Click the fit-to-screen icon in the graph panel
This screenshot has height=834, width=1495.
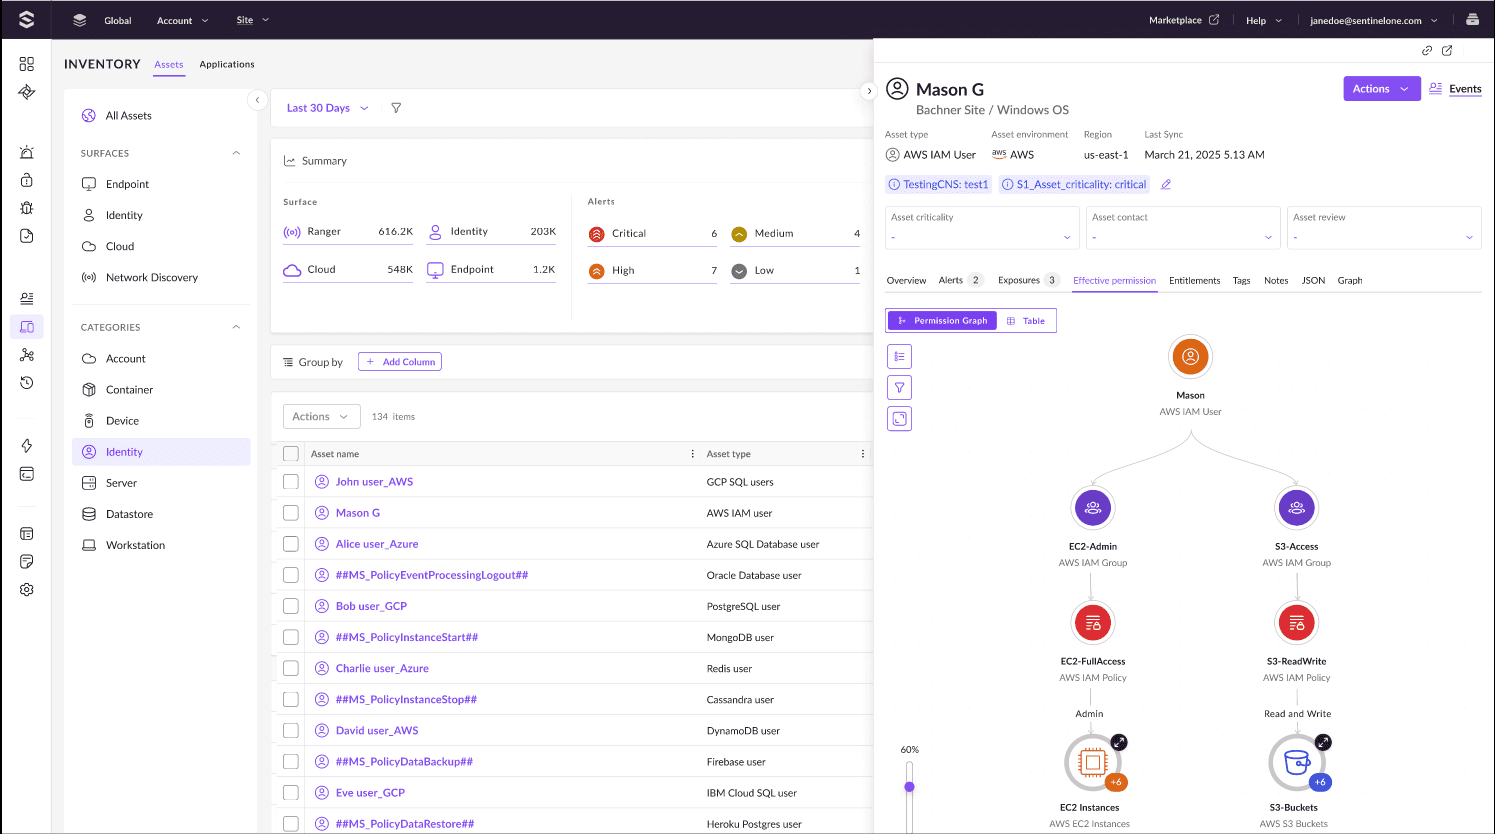(x=899, y=418)
